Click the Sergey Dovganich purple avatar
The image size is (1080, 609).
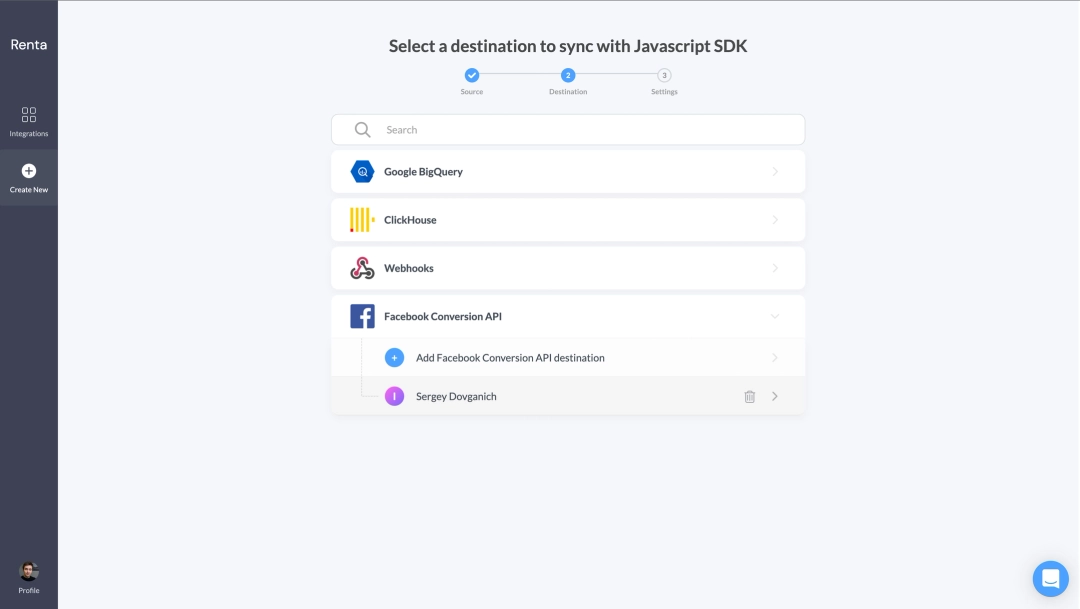[x=393, y=396]
